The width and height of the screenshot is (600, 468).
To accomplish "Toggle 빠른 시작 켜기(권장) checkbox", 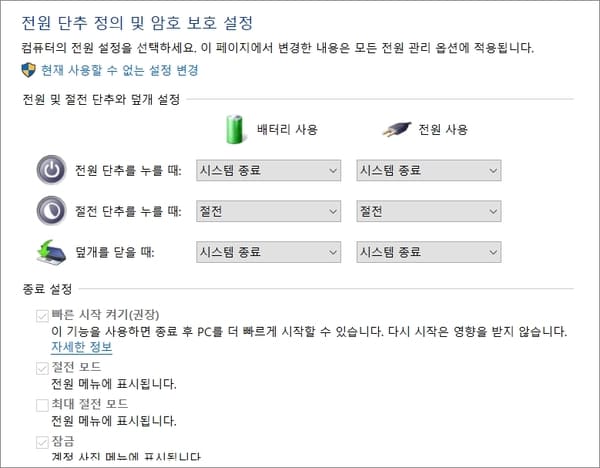I will (x=42, y=316).
